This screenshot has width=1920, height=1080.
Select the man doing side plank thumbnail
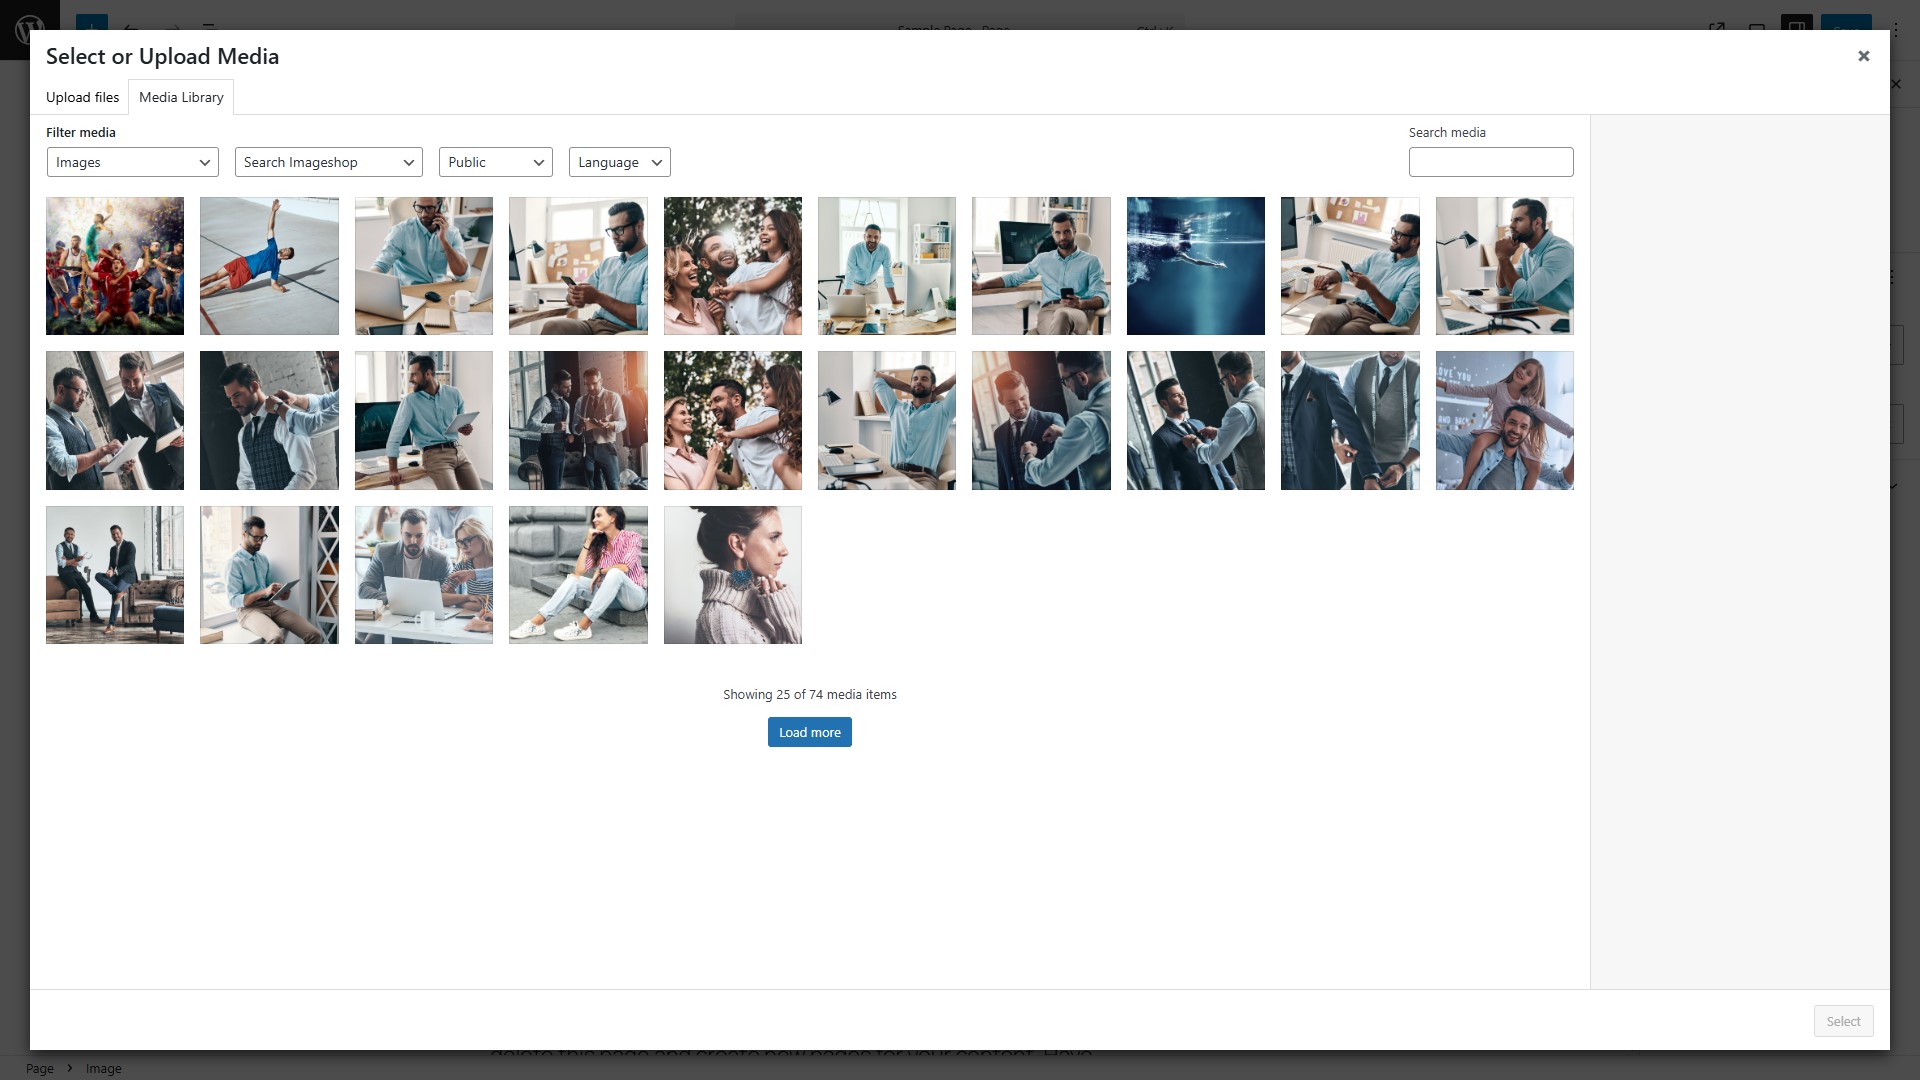pyautogui.click(x=269, y=266)
